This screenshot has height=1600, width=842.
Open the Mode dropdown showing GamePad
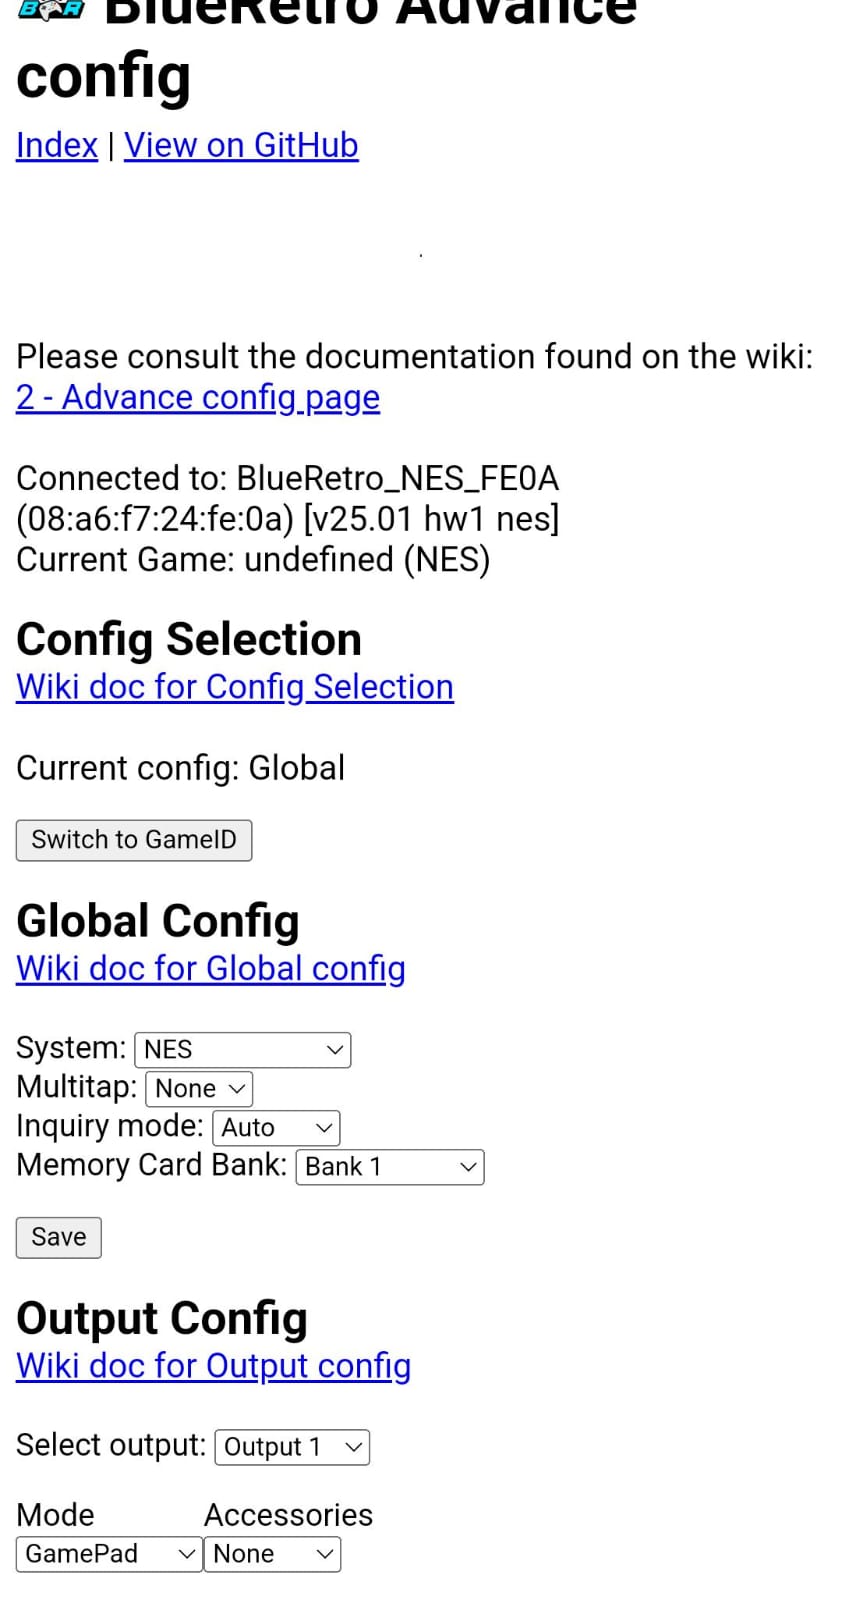(109, 1554)
